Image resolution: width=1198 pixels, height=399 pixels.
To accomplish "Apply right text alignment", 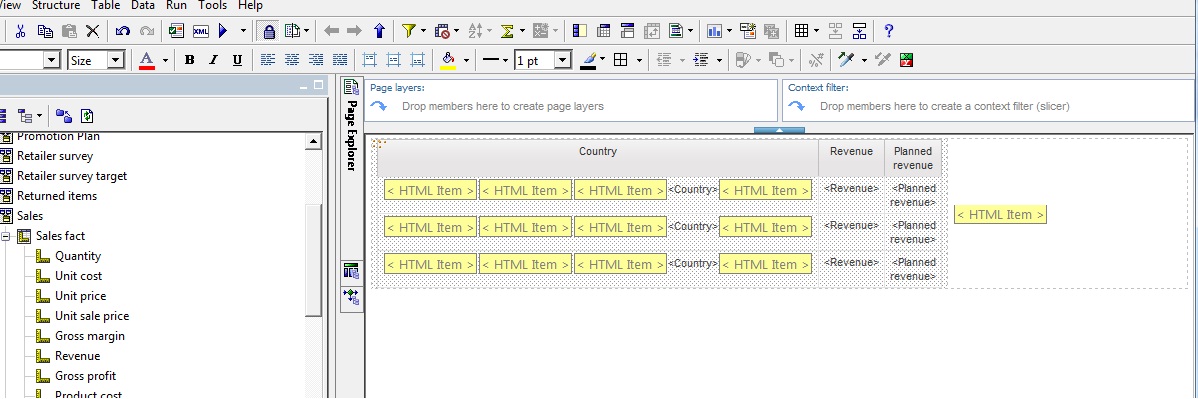I will coord(316,60).
